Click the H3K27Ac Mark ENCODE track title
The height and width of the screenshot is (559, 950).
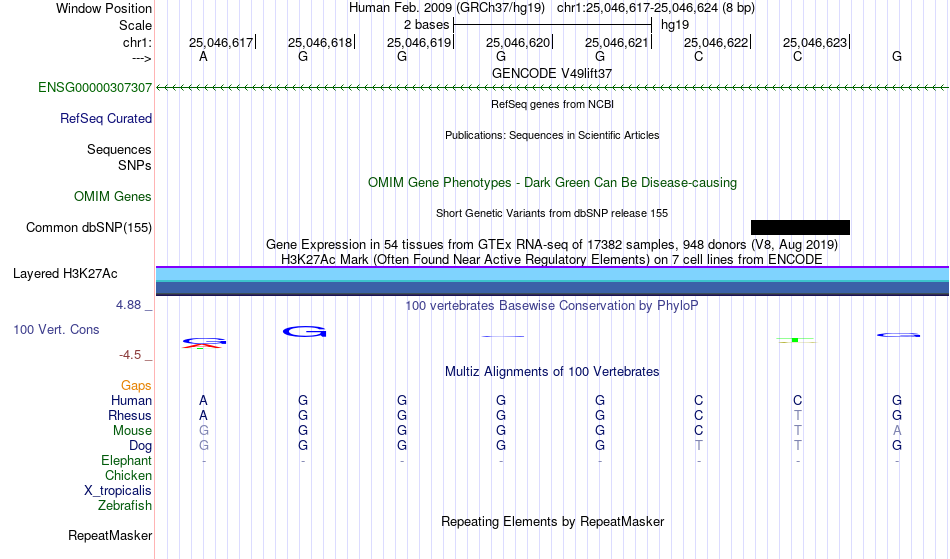click(x=552, y=260)
